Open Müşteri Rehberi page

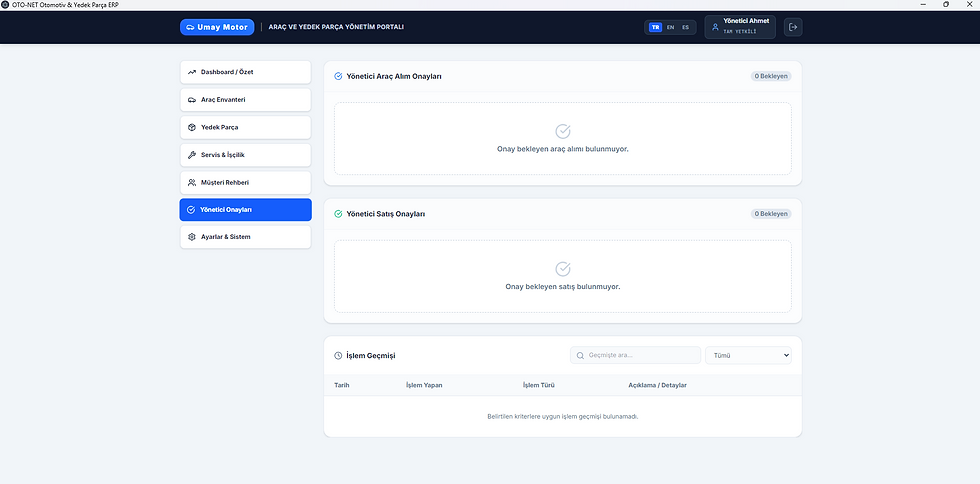[x=246, y=183]
